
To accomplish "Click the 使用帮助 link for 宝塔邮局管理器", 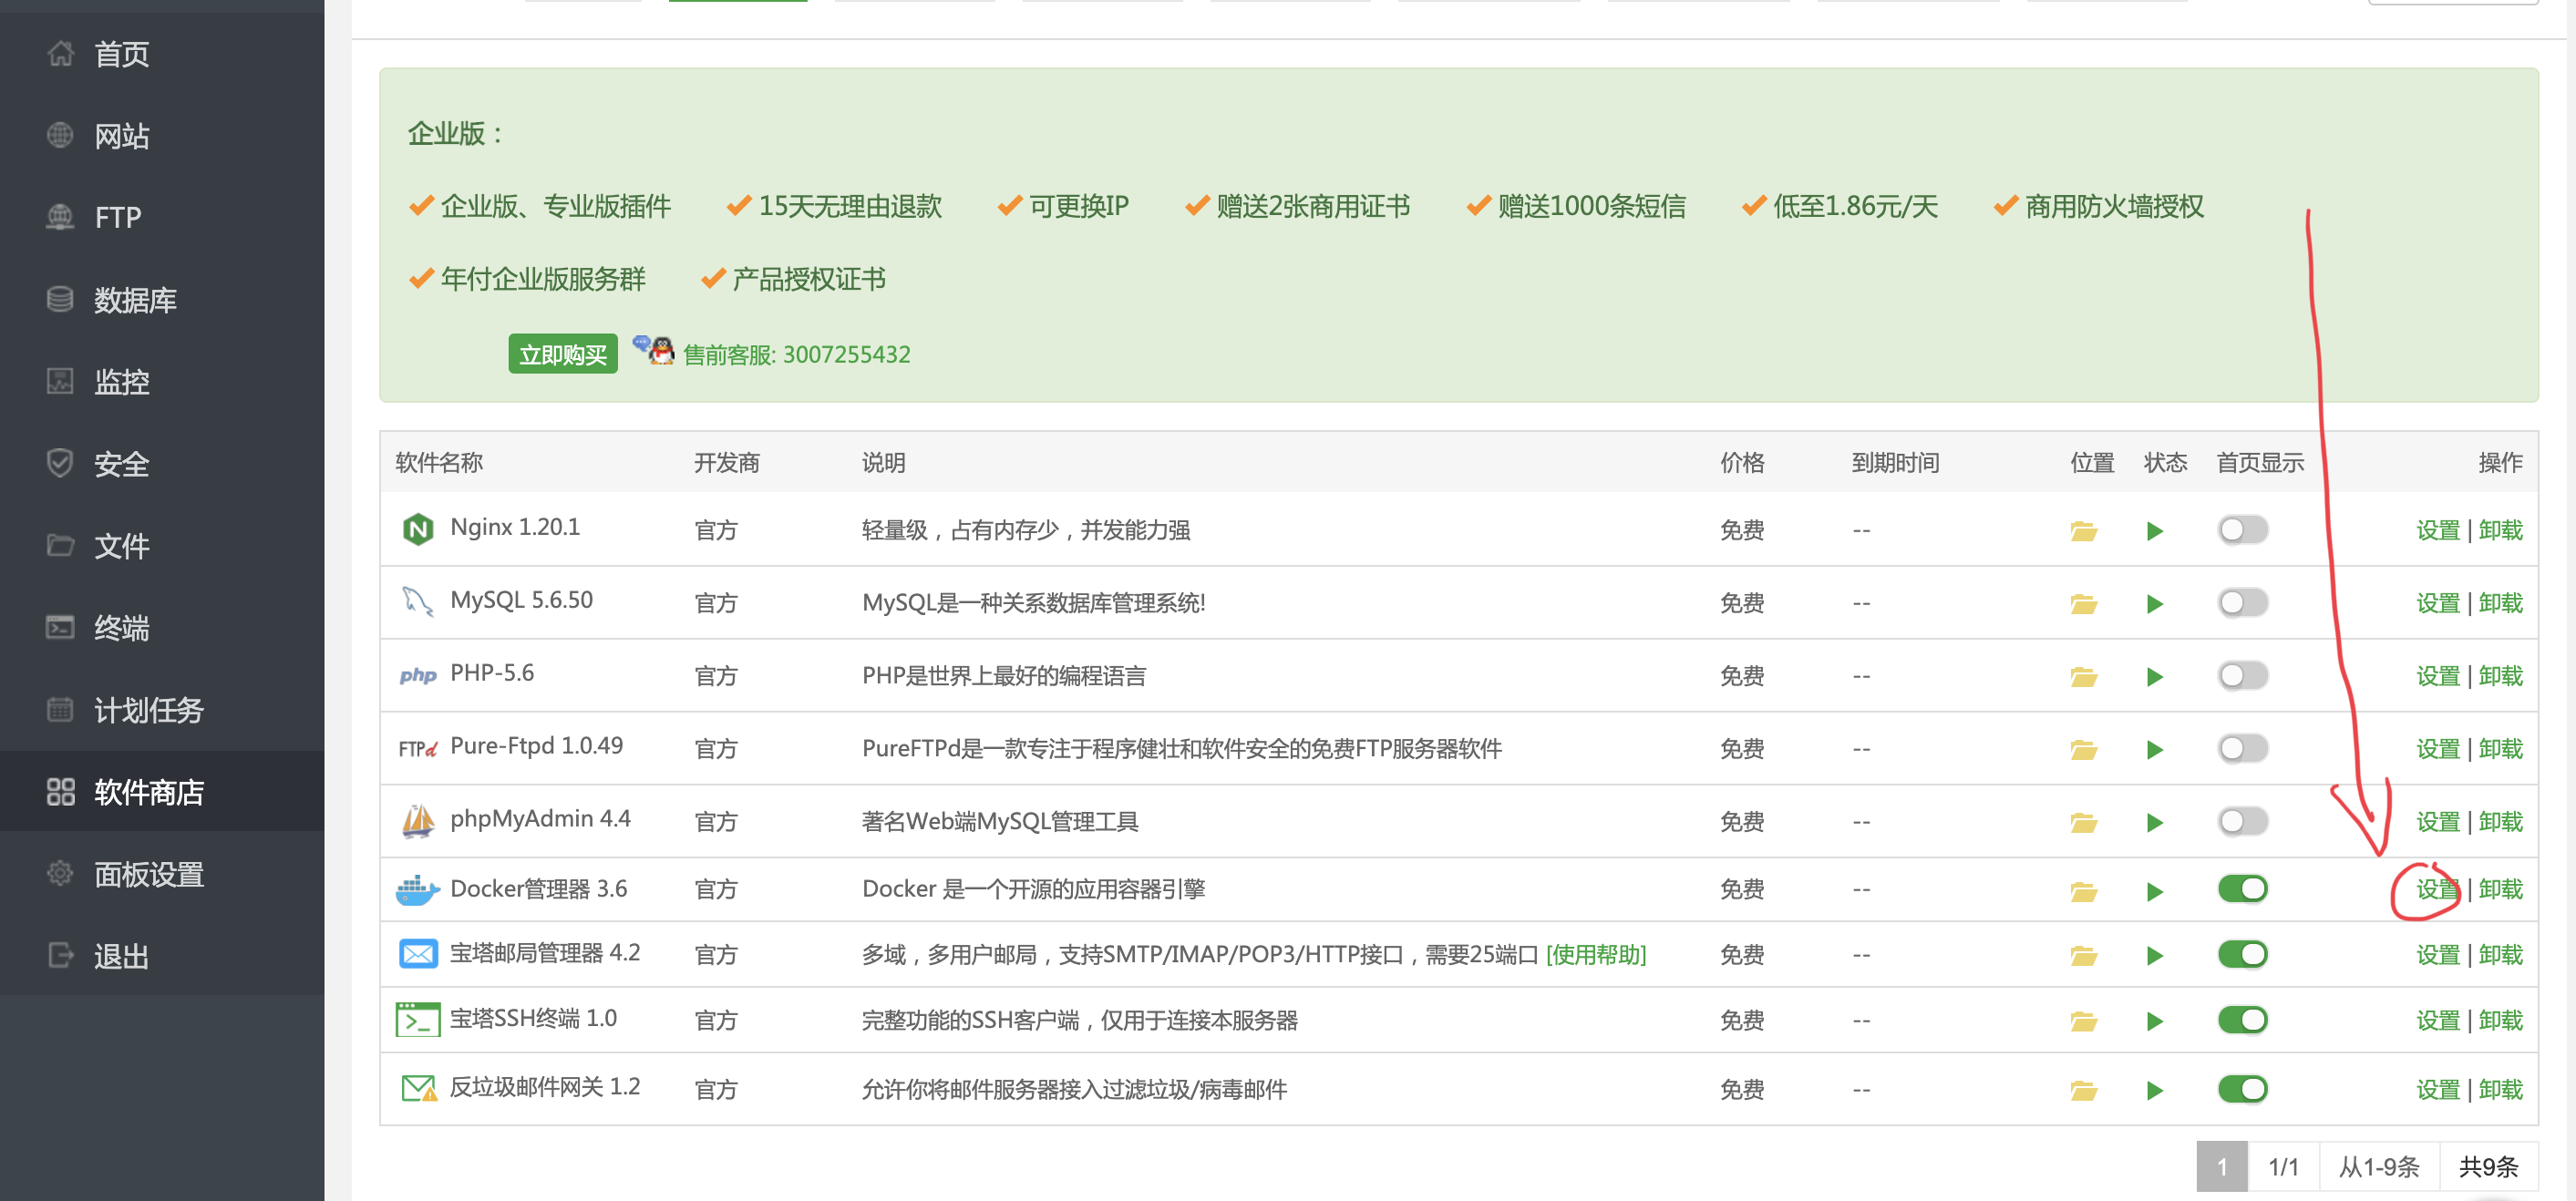I will (x=1595, y=955).
